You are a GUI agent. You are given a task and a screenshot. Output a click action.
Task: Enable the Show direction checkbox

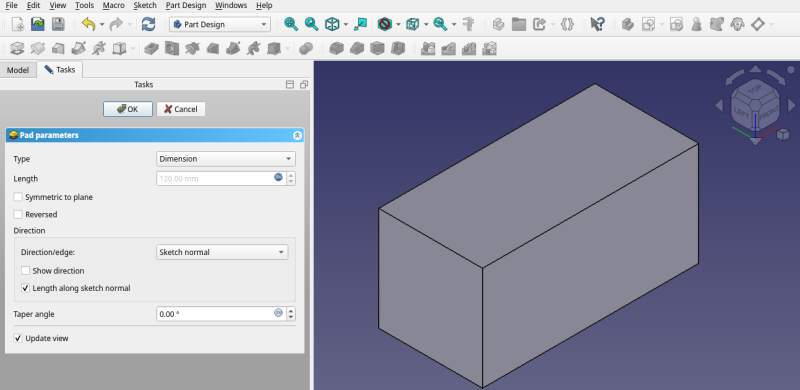click(26, 271)
